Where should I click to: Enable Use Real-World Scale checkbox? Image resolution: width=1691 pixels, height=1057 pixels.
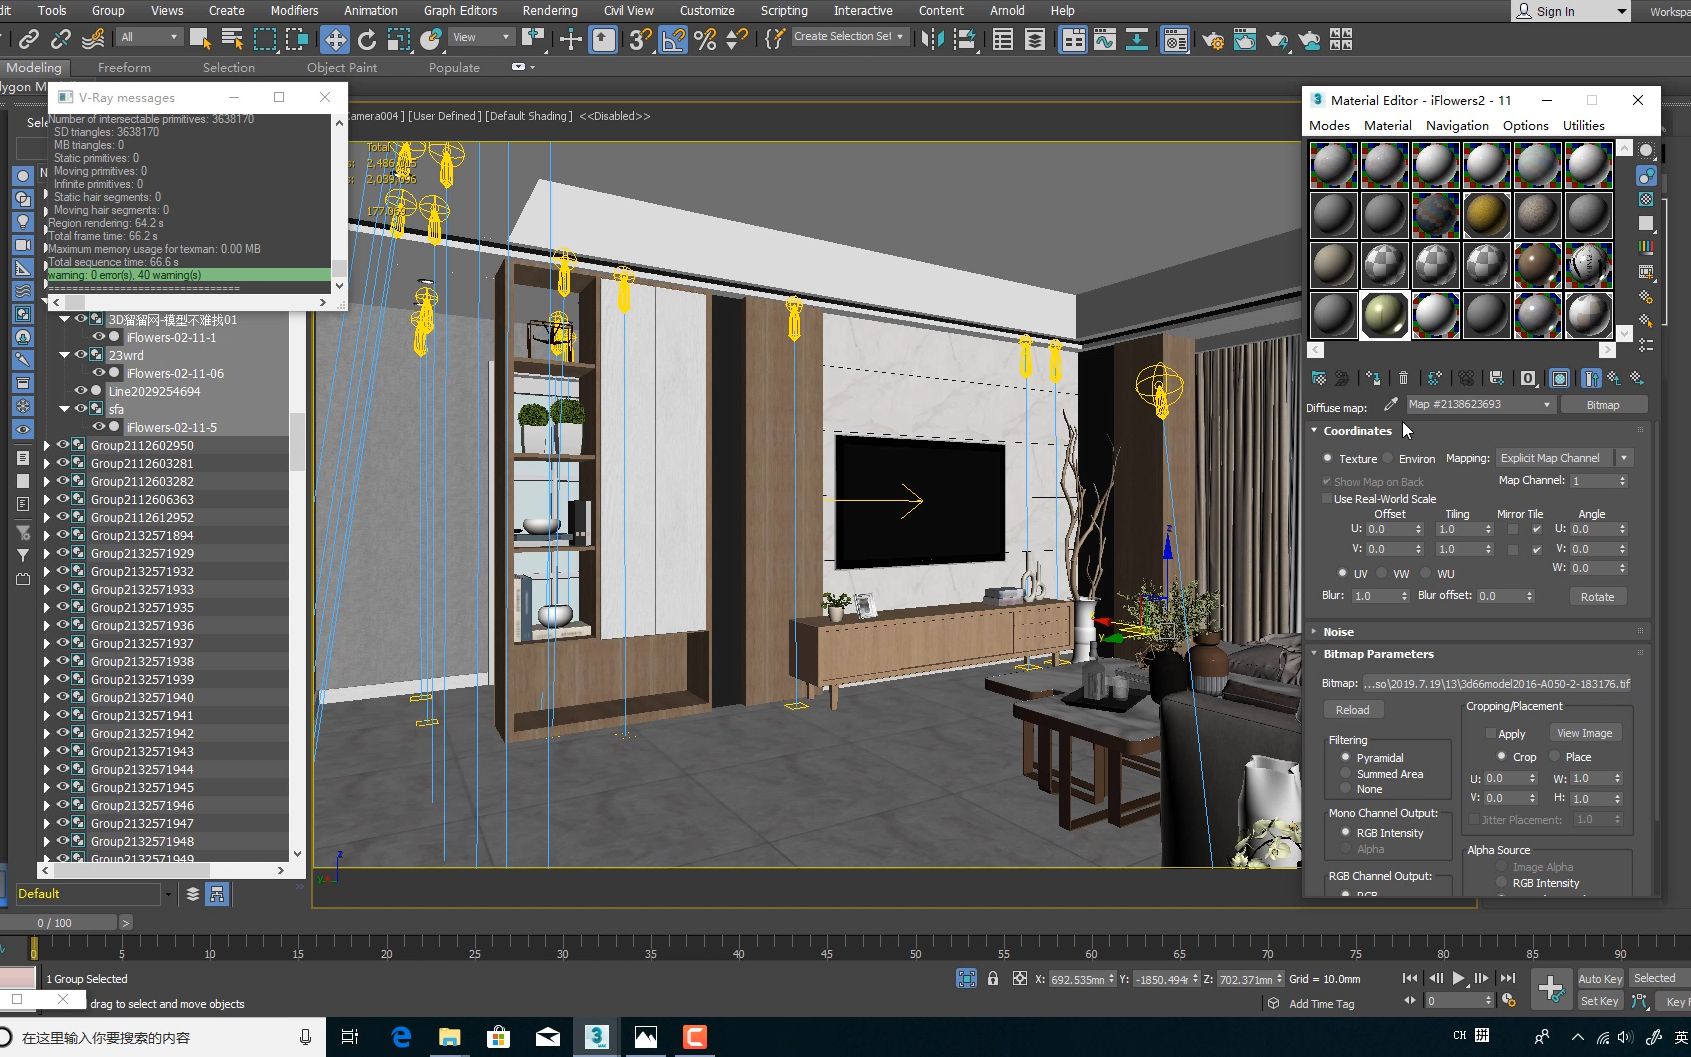click(1327, 498)
